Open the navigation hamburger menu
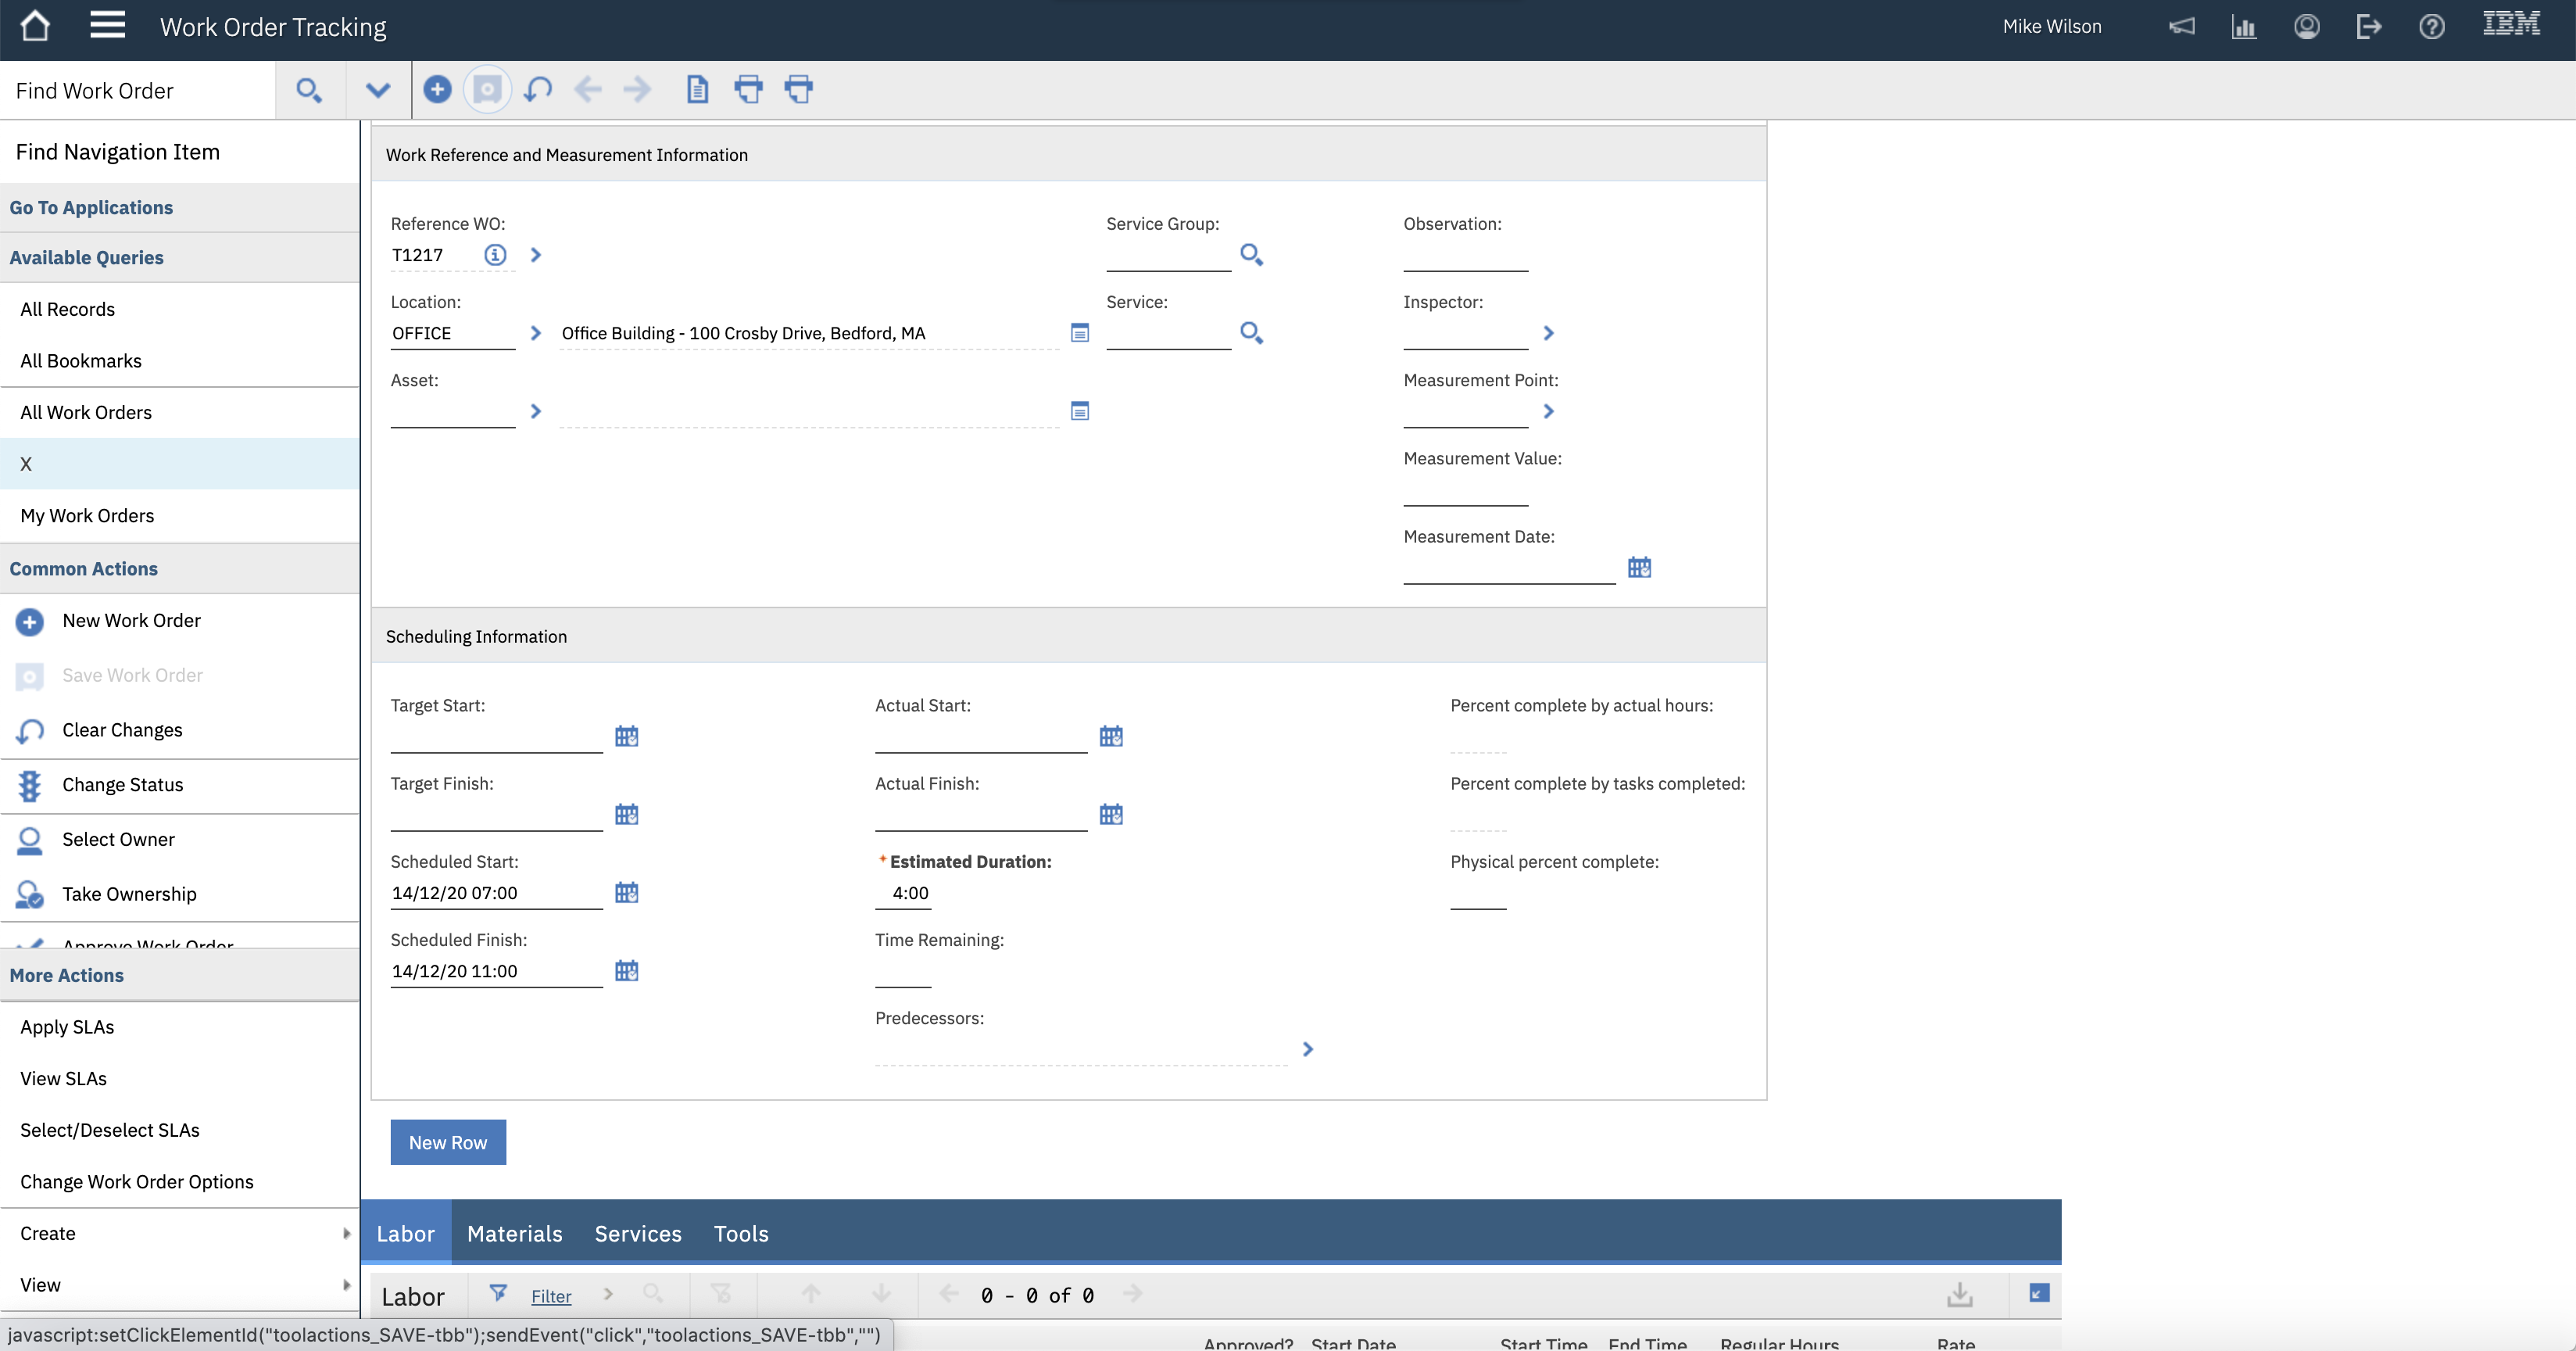The height and width of the screenshot is (1351, 2576). tap(107, 25)
